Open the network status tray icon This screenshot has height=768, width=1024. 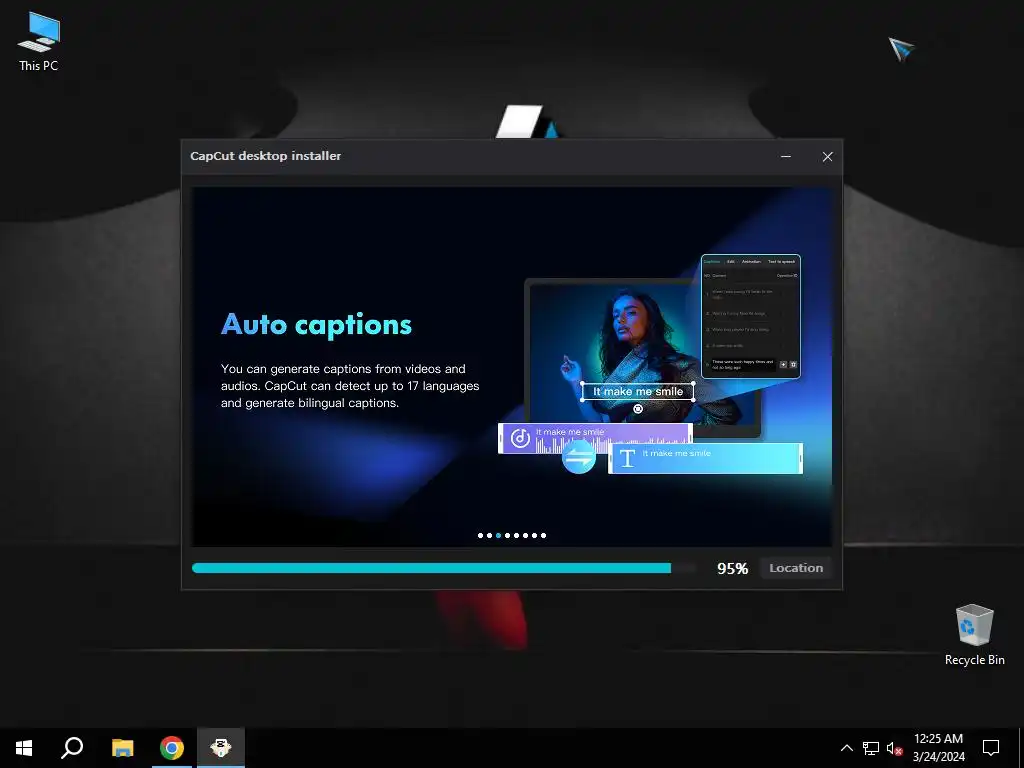click(x=871, y=748)
